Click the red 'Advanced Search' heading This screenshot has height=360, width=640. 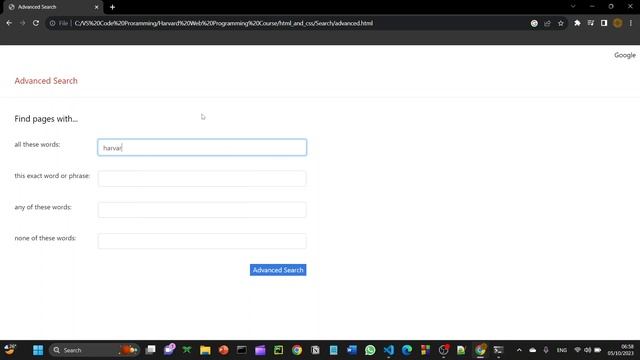coord(46,81)
